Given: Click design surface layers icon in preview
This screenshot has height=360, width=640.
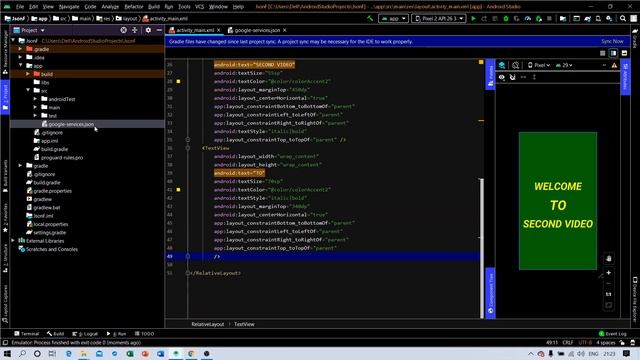Looking at the screenshot, I should [x=502, y=65].
